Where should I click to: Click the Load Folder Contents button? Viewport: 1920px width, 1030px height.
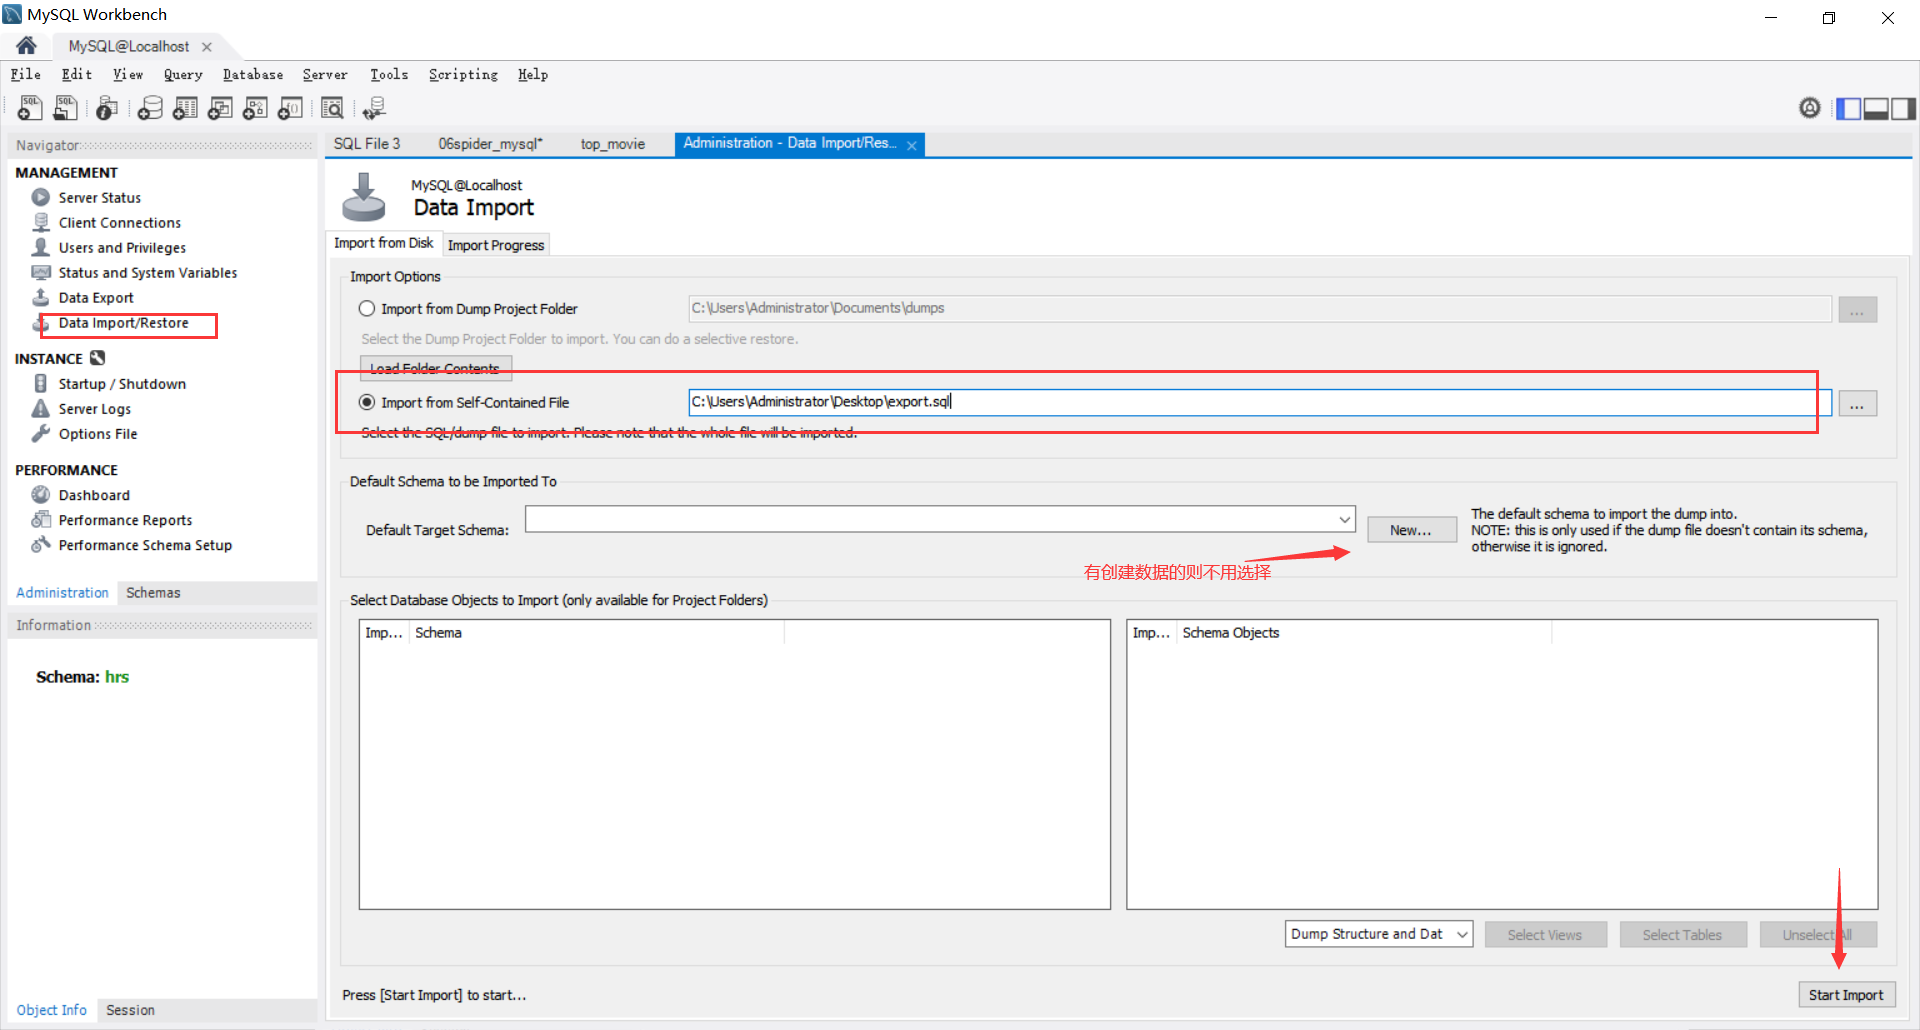pyautogui.click(x=435, y=368)
